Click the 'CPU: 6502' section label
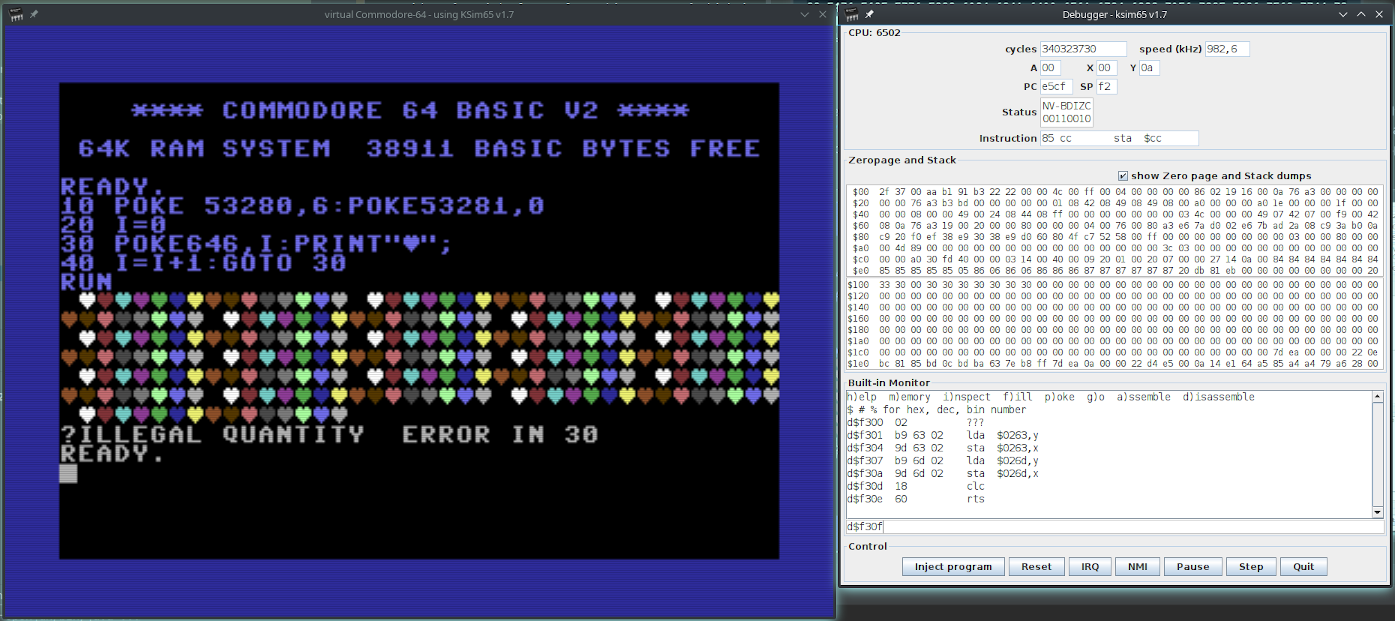The width and height of the screenshot is (1395, 621). [875, 32]
